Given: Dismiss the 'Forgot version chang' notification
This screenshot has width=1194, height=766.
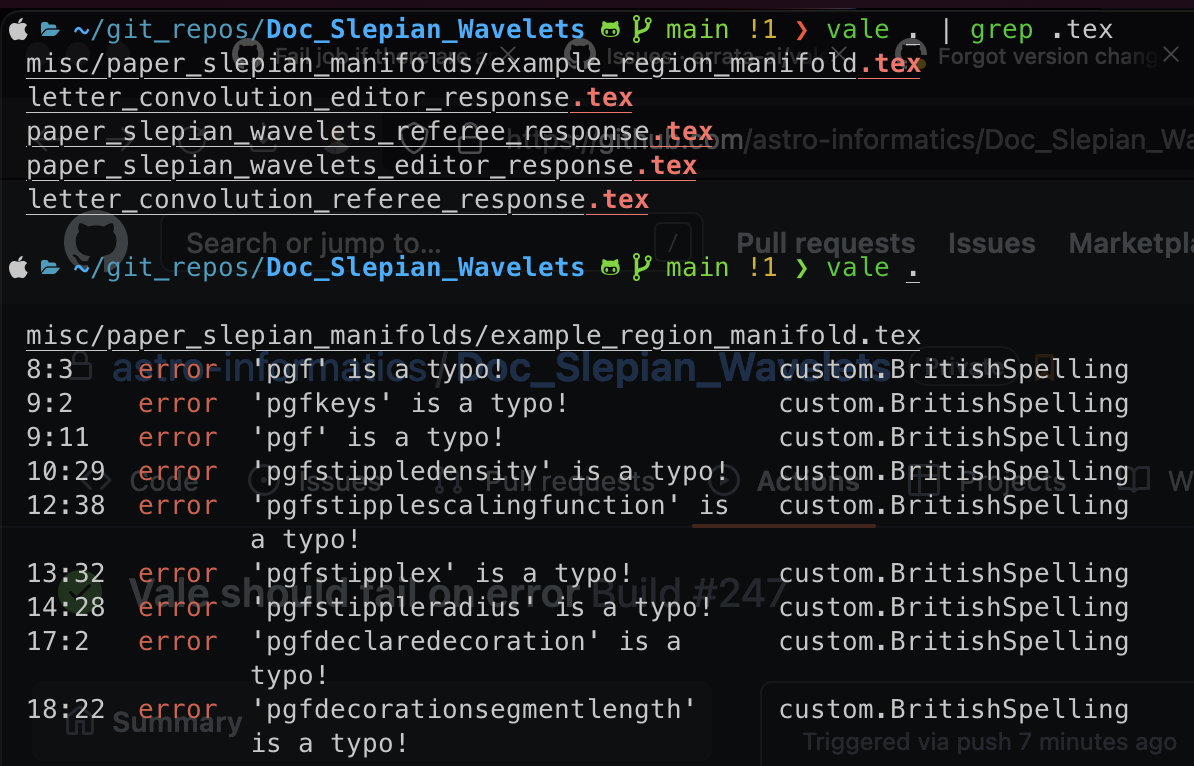Looking at the screenshot, I should tap(1171, 55).
